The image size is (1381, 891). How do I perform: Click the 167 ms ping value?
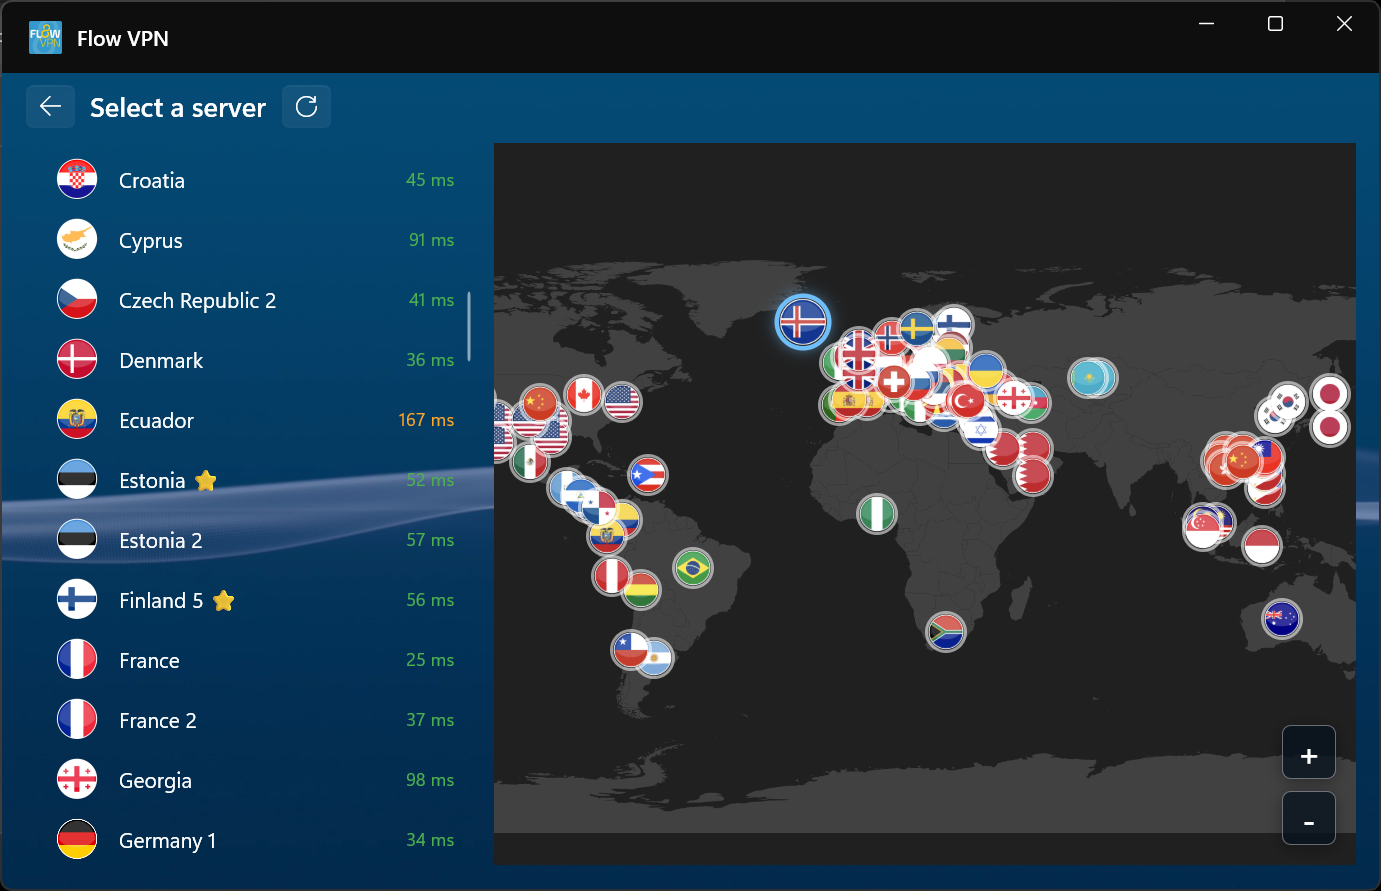[x=426, y=420]
